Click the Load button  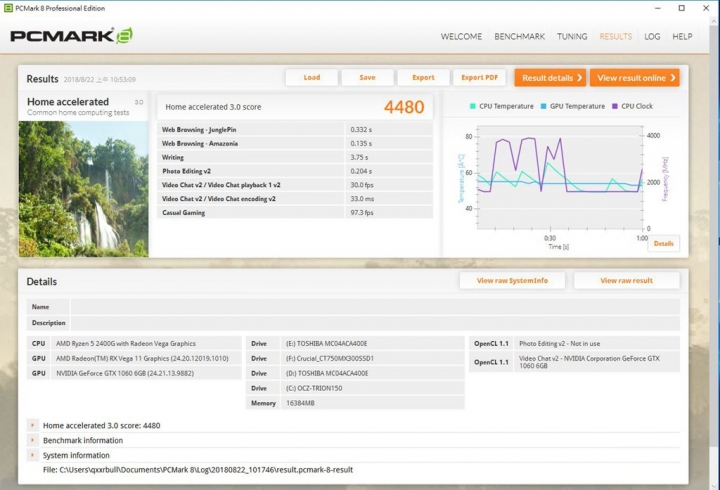pyautogui.click(x=312, y=78)
